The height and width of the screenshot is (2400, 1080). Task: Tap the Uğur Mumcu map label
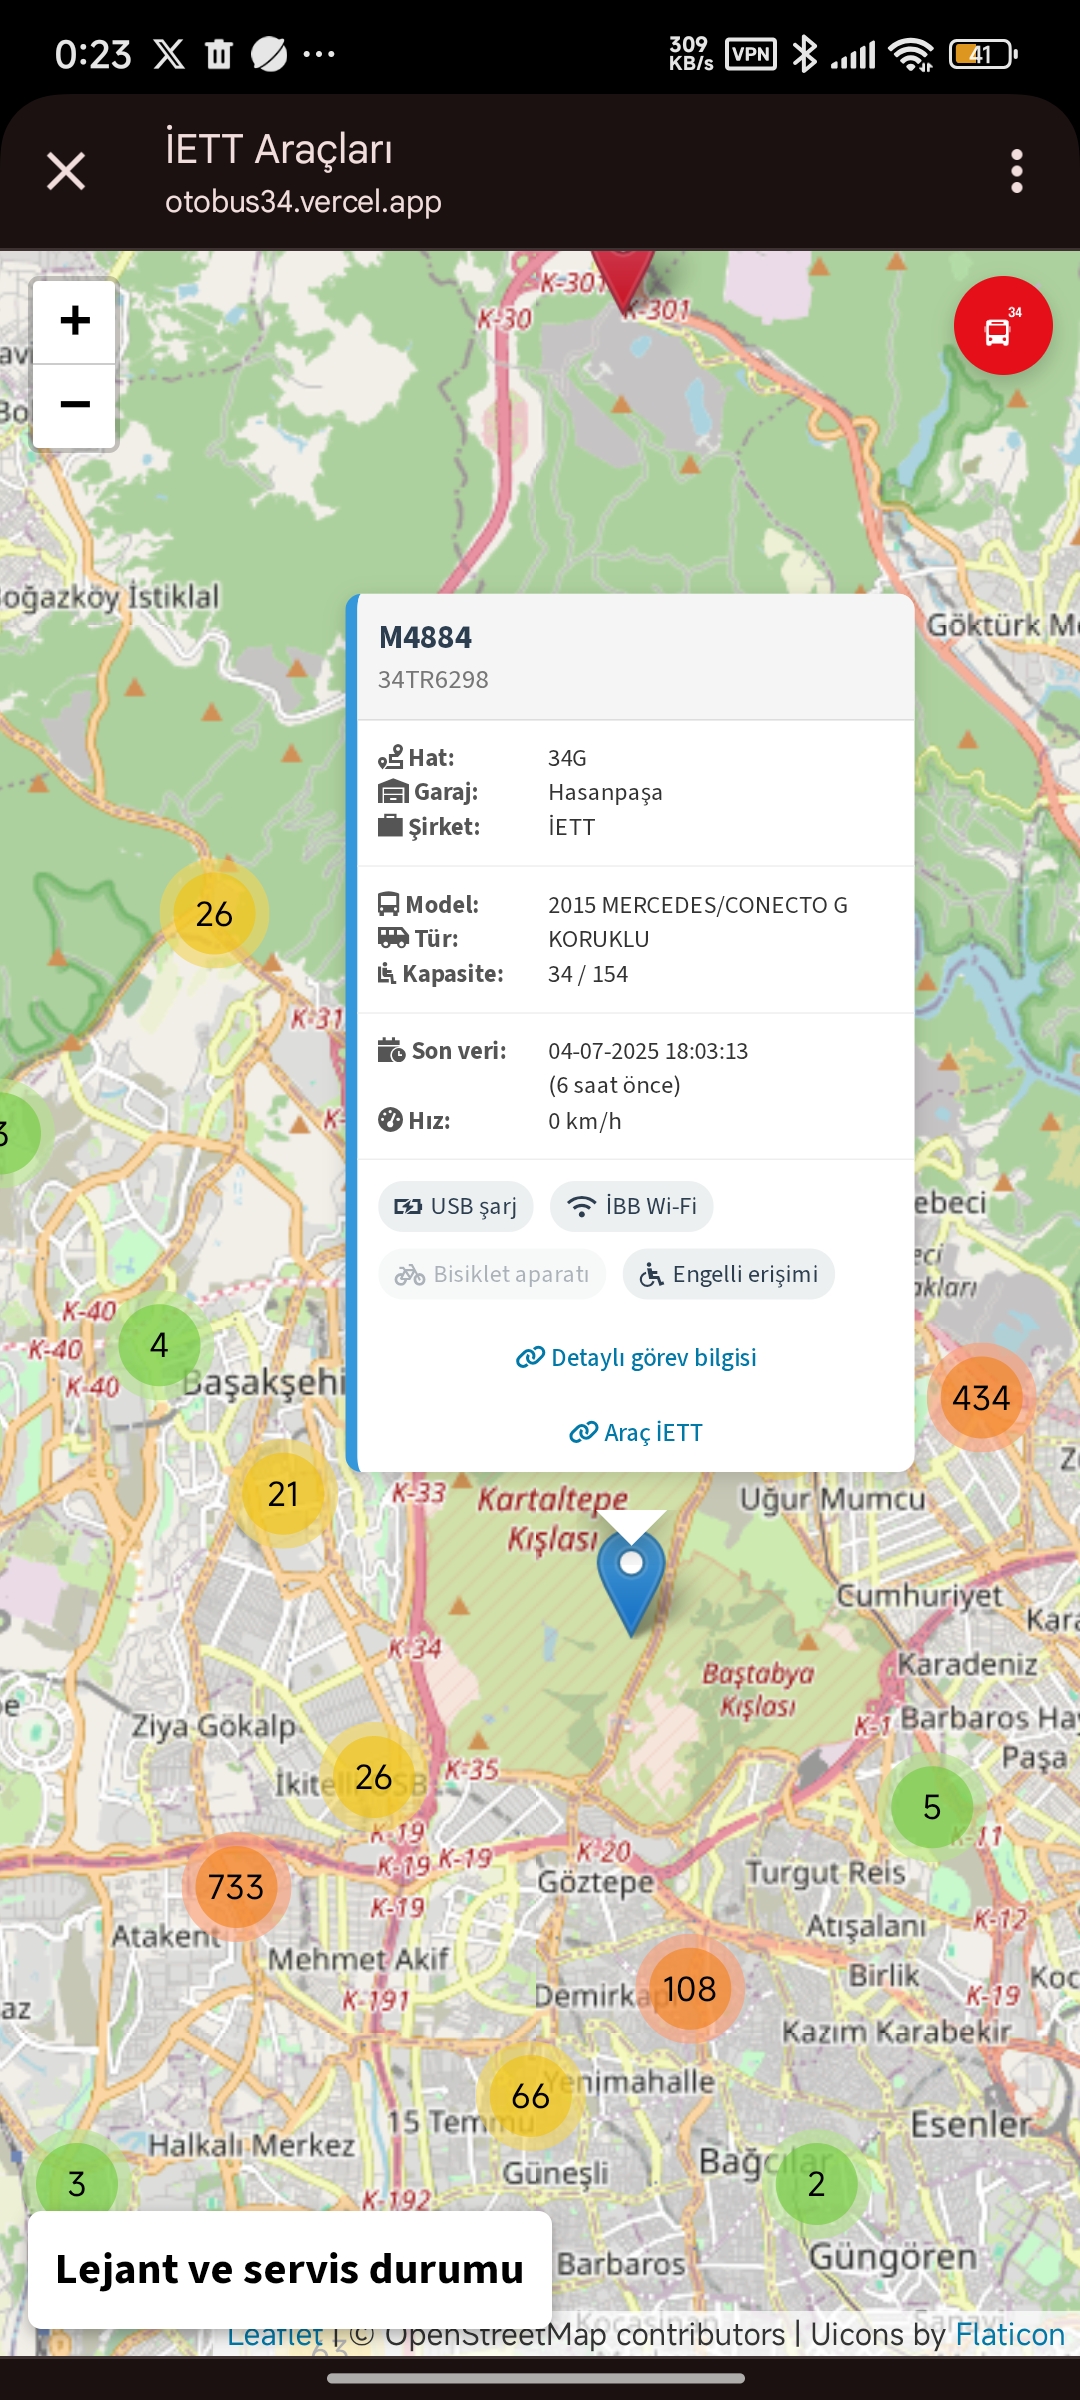[x=832, y=1499]
